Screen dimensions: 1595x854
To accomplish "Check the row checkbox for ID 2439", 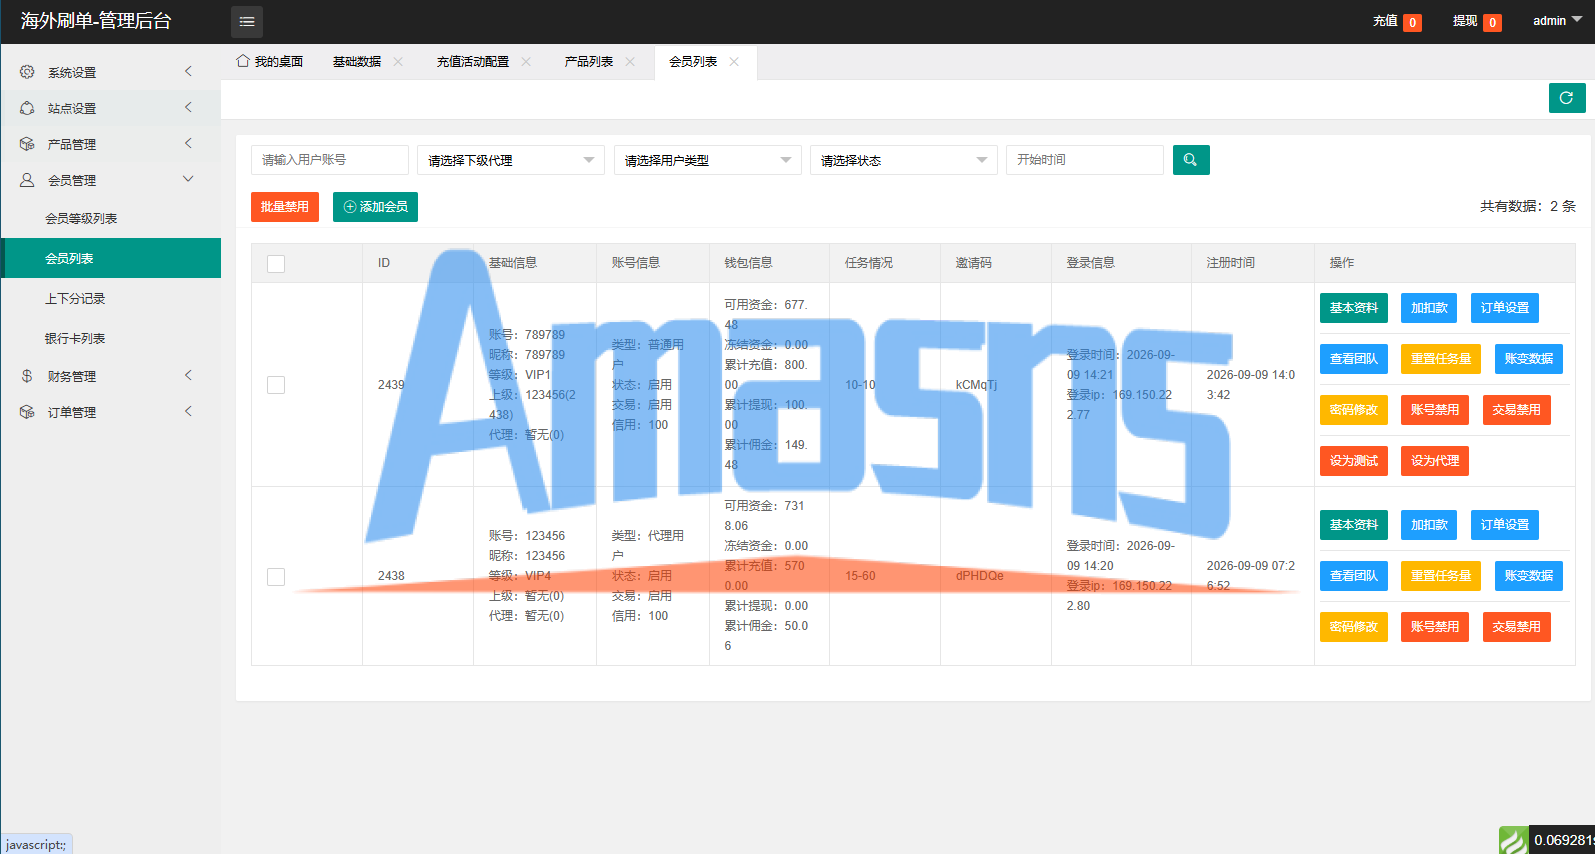I will click(276, 385).
